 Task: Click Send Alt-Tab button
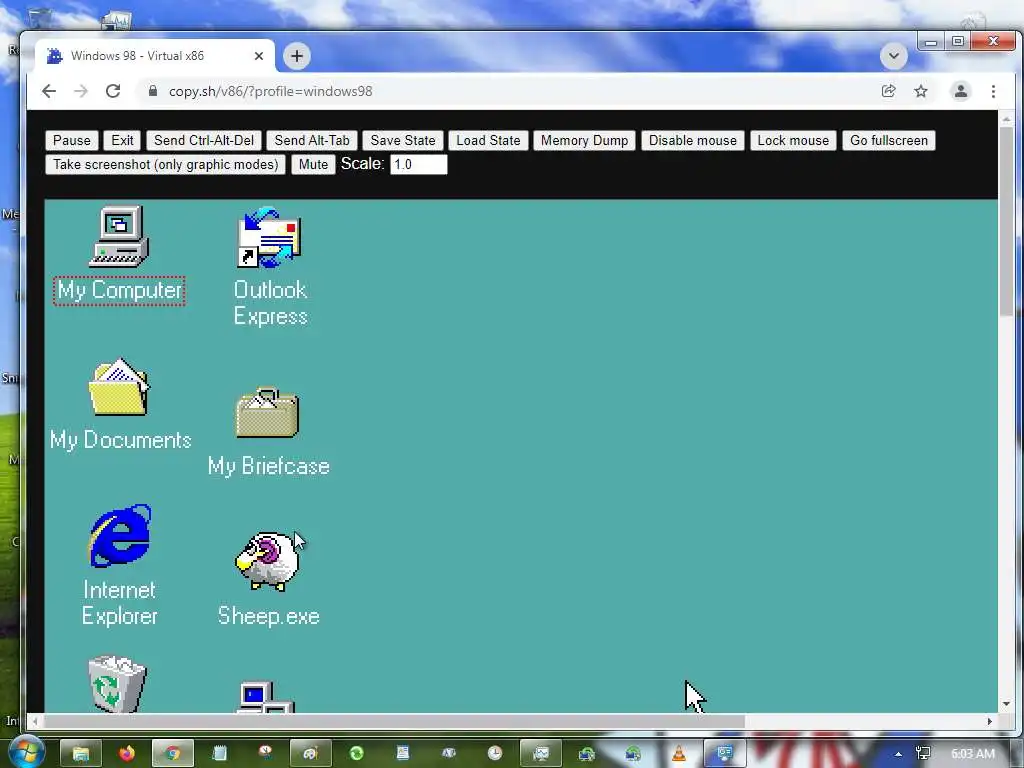(312, 140)
